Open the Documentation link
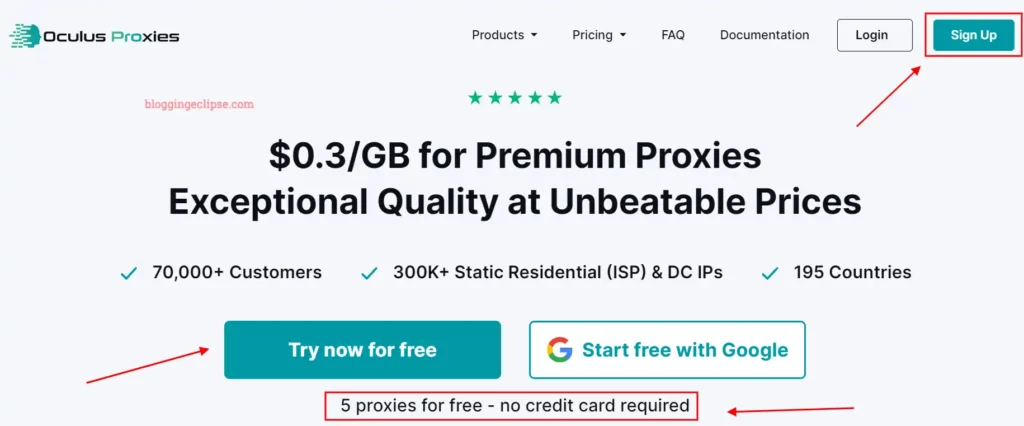1024x426 pixels. pyautogui.click(x=764, y=35)
